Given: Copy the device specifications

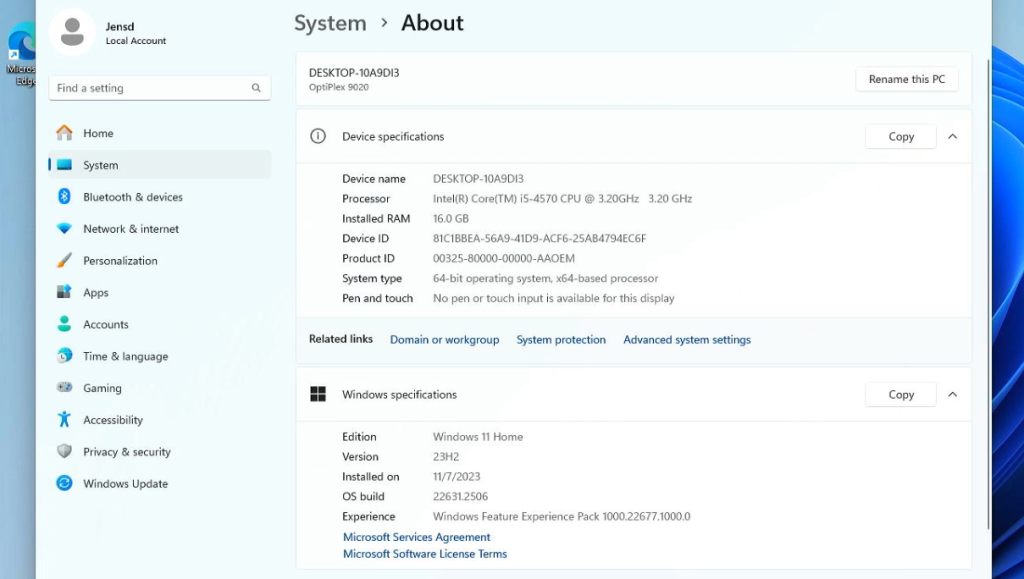Looking at the screenshot, I should coord(901,136).
